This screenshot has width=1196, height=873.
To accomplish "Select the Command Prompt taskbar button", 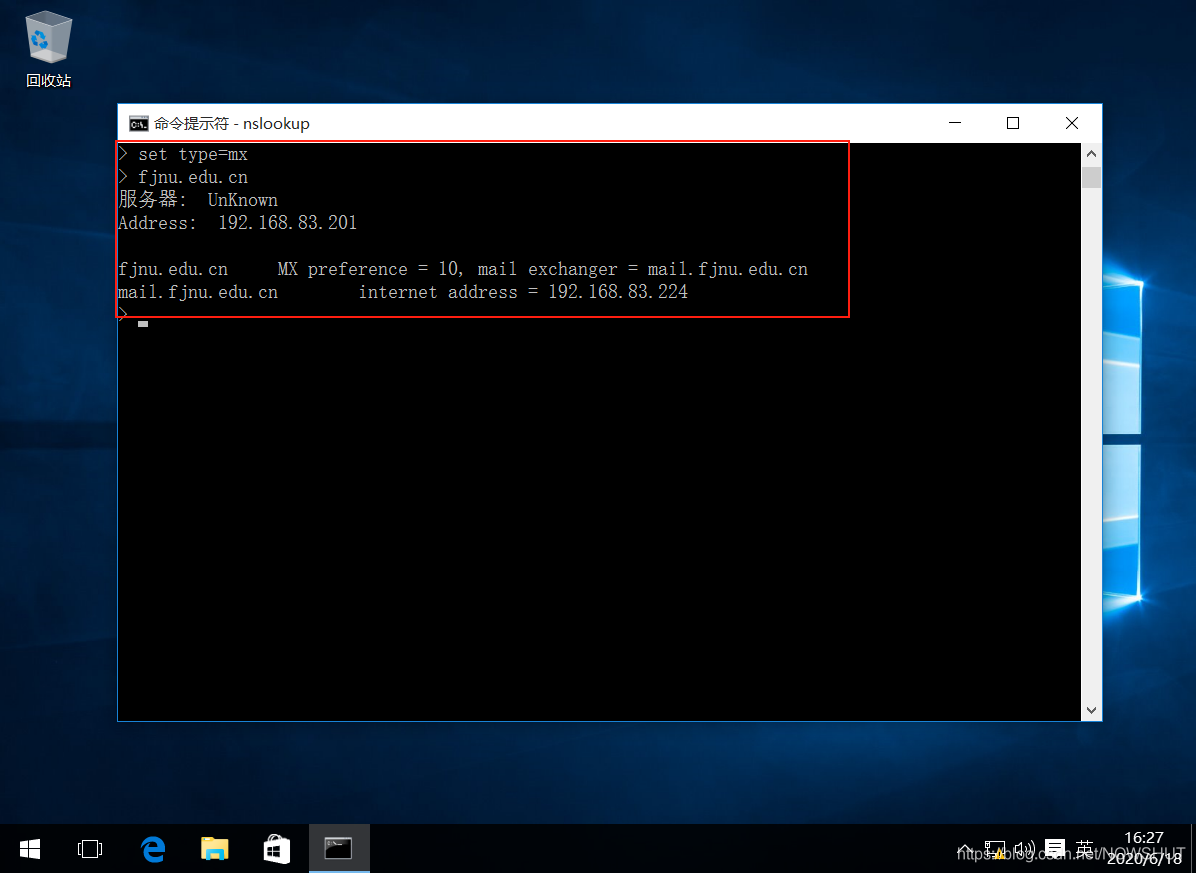I will coord(338,849).
